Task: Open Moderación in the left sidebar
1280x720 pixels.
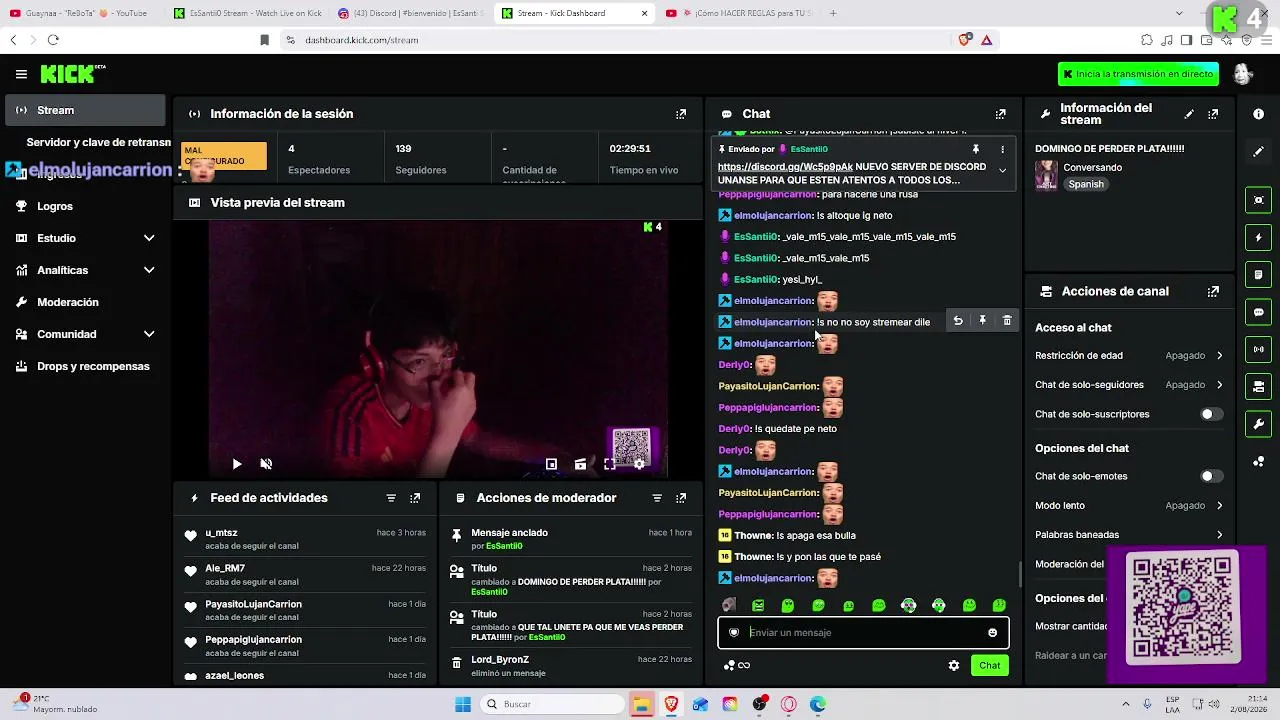Action: coord(85,302)
